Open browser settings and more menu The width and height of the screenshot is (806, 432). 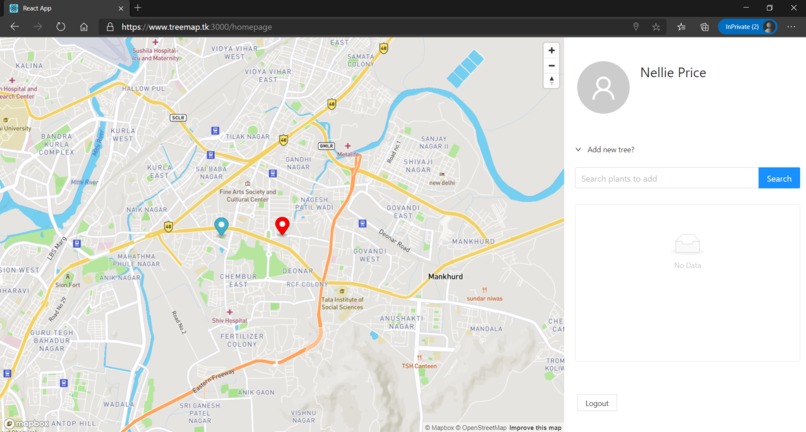point(791,27)
